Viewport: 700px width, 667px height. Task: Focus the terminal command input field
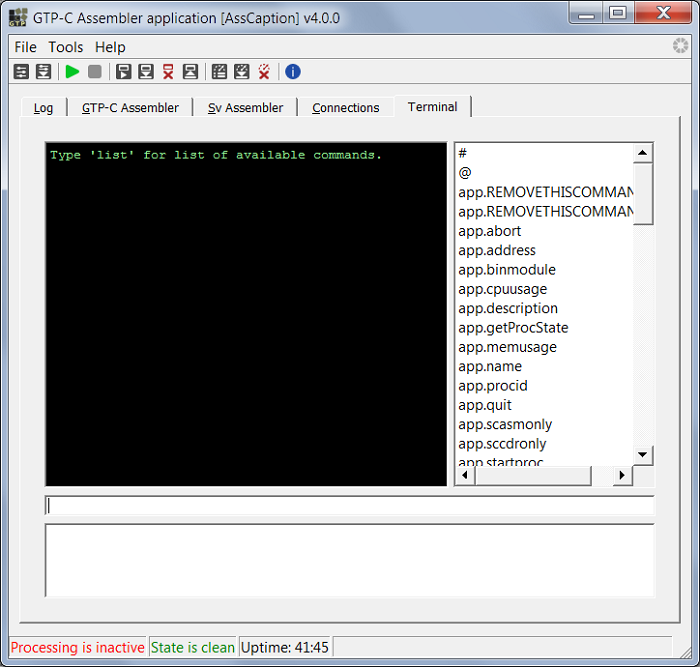[x=350, y=505]
